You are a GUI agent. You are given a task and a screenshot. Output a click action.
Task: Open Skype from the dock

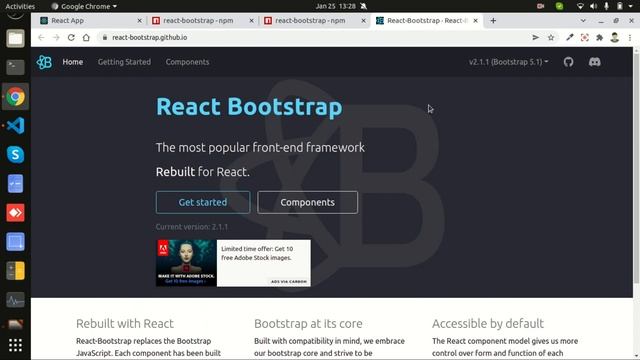[16, 155]
